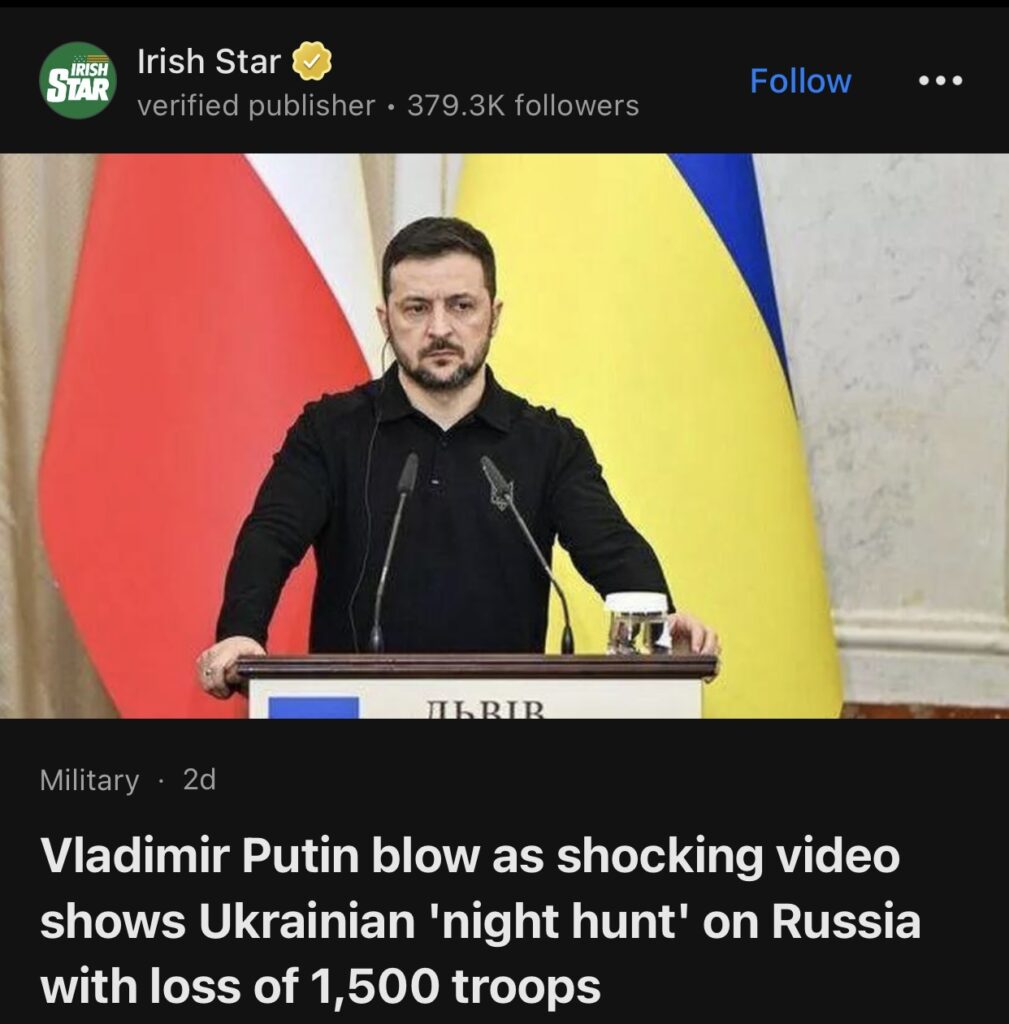Select the Military category tag

(89, 780)
